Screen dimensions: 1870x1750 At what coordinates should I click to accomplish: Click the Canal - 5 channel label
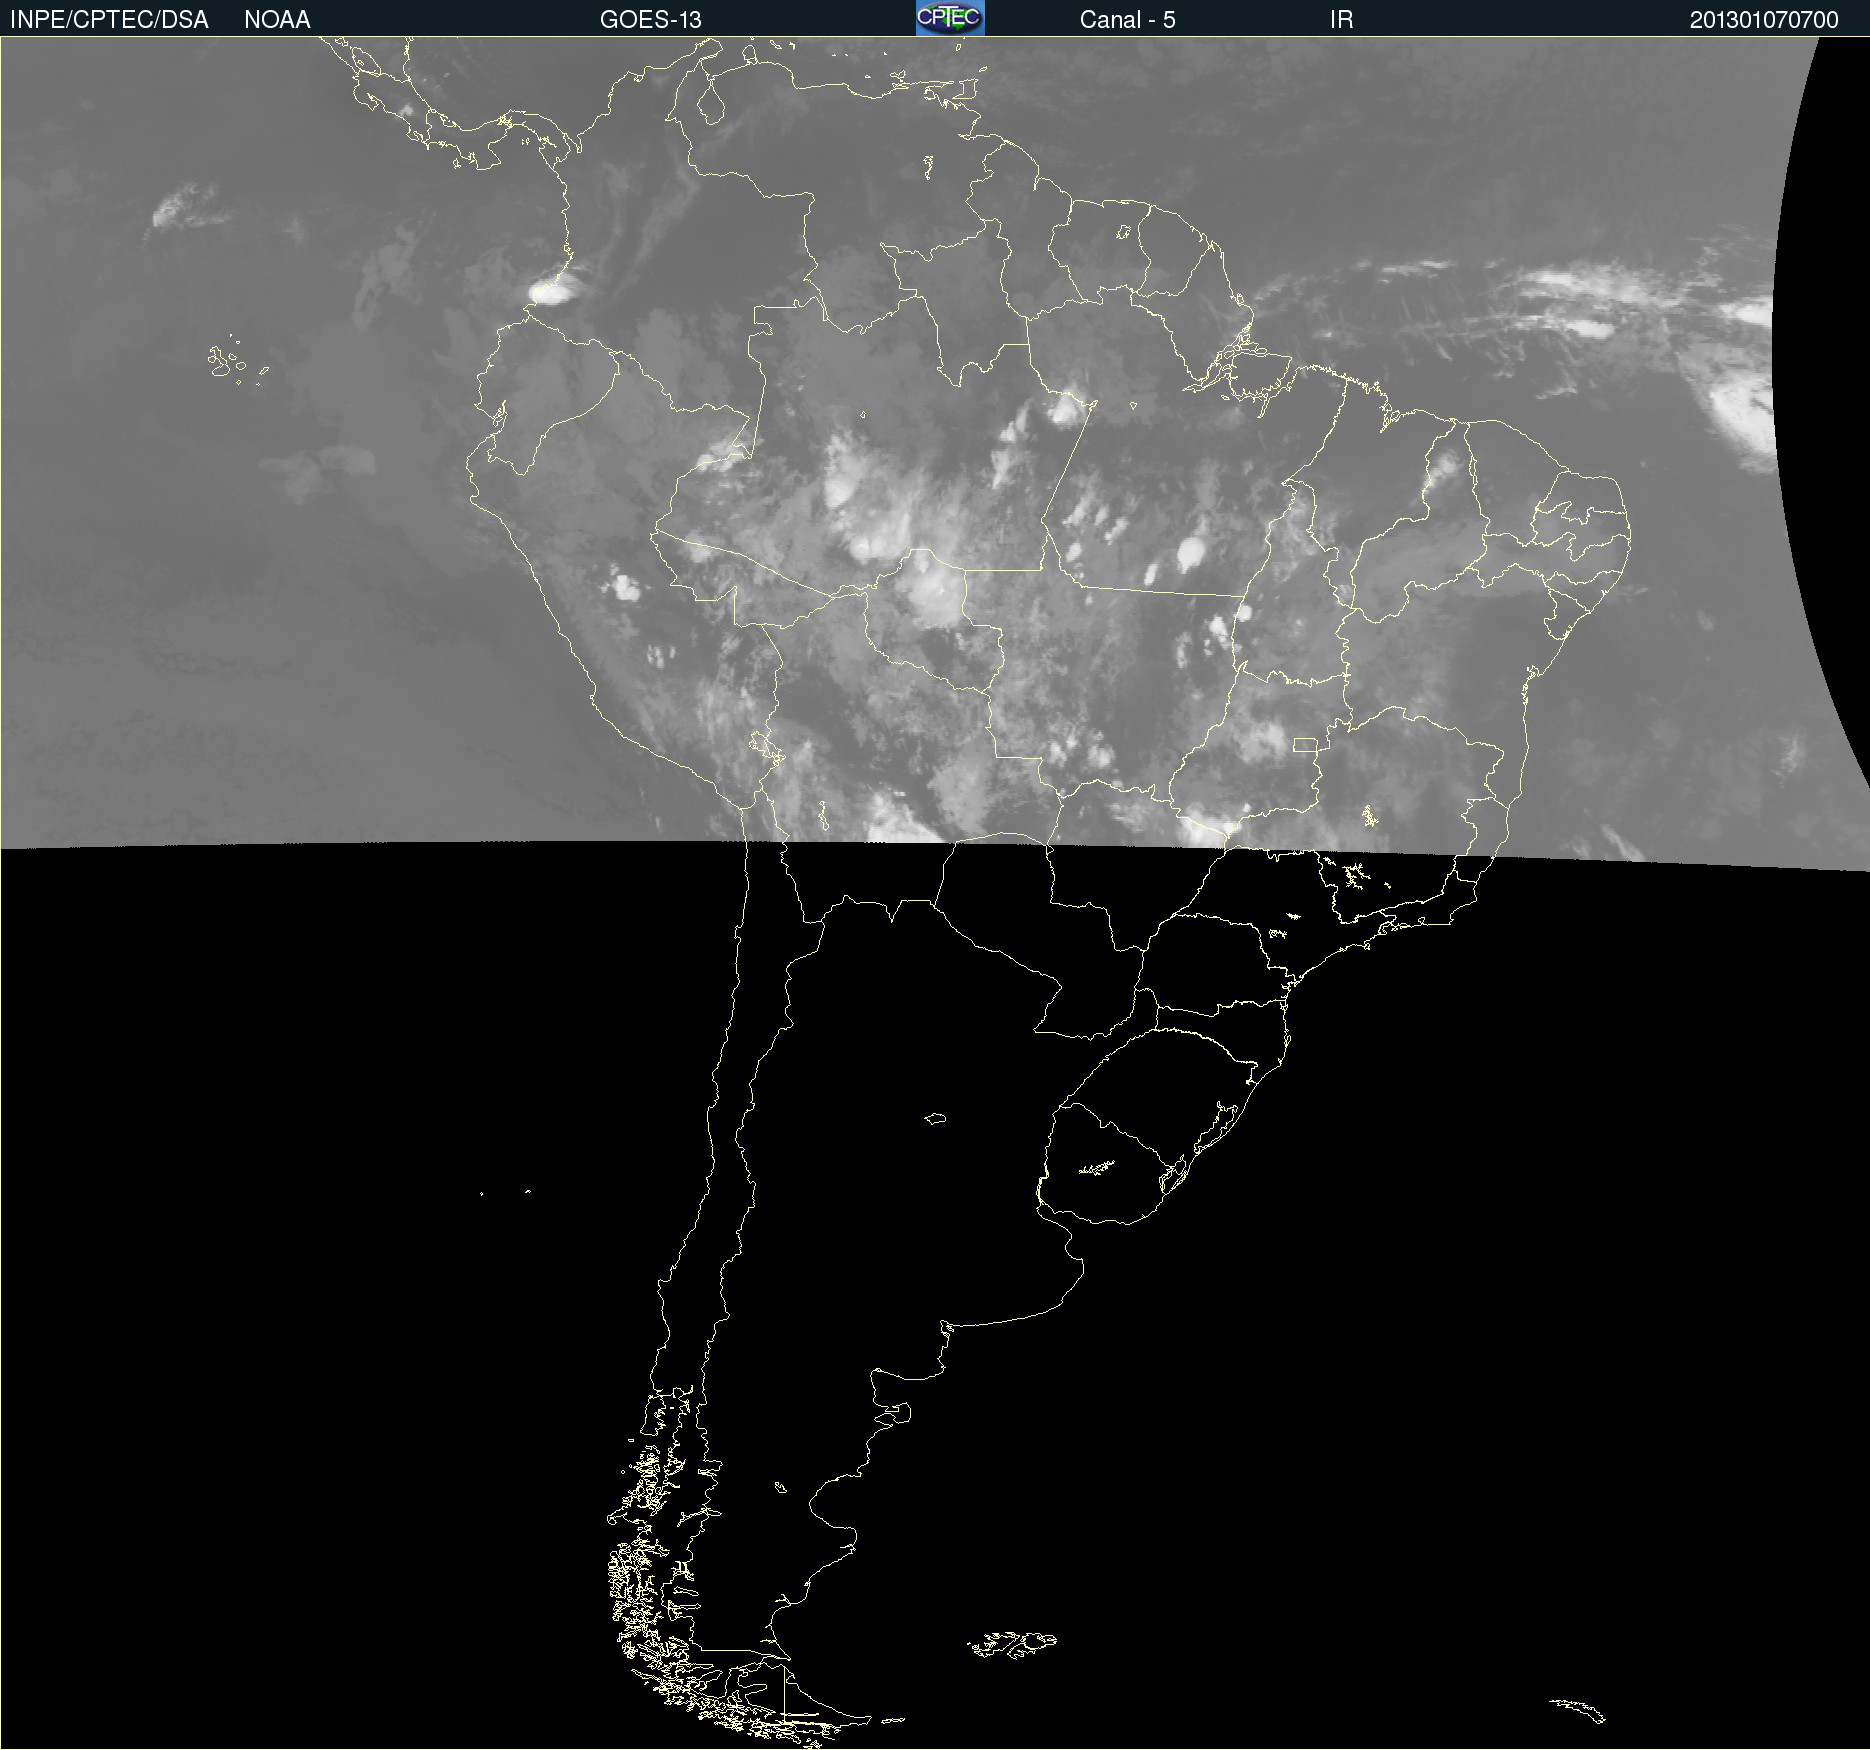tap(1127, 20)
